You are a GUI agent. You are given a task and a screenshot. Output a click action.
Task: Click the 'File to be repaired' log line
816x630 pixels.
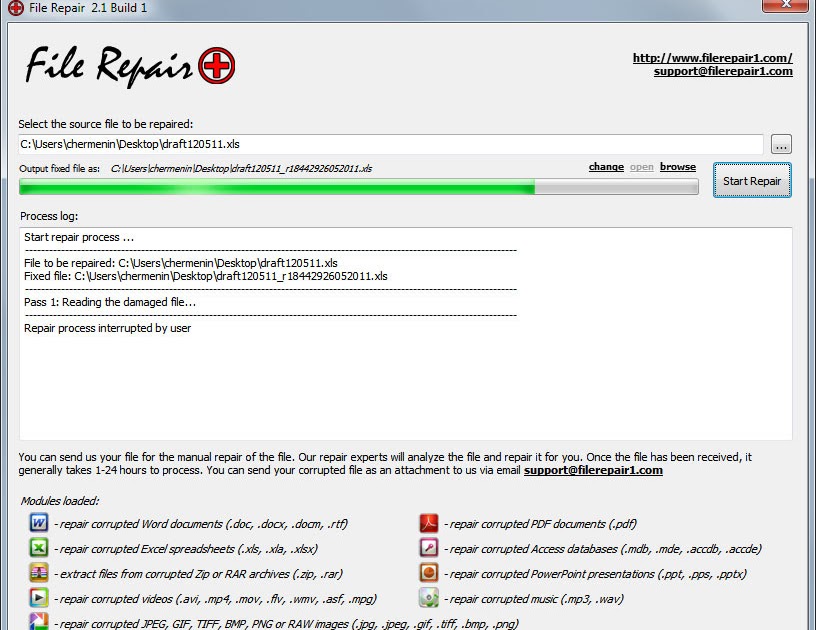coord(181,263)
